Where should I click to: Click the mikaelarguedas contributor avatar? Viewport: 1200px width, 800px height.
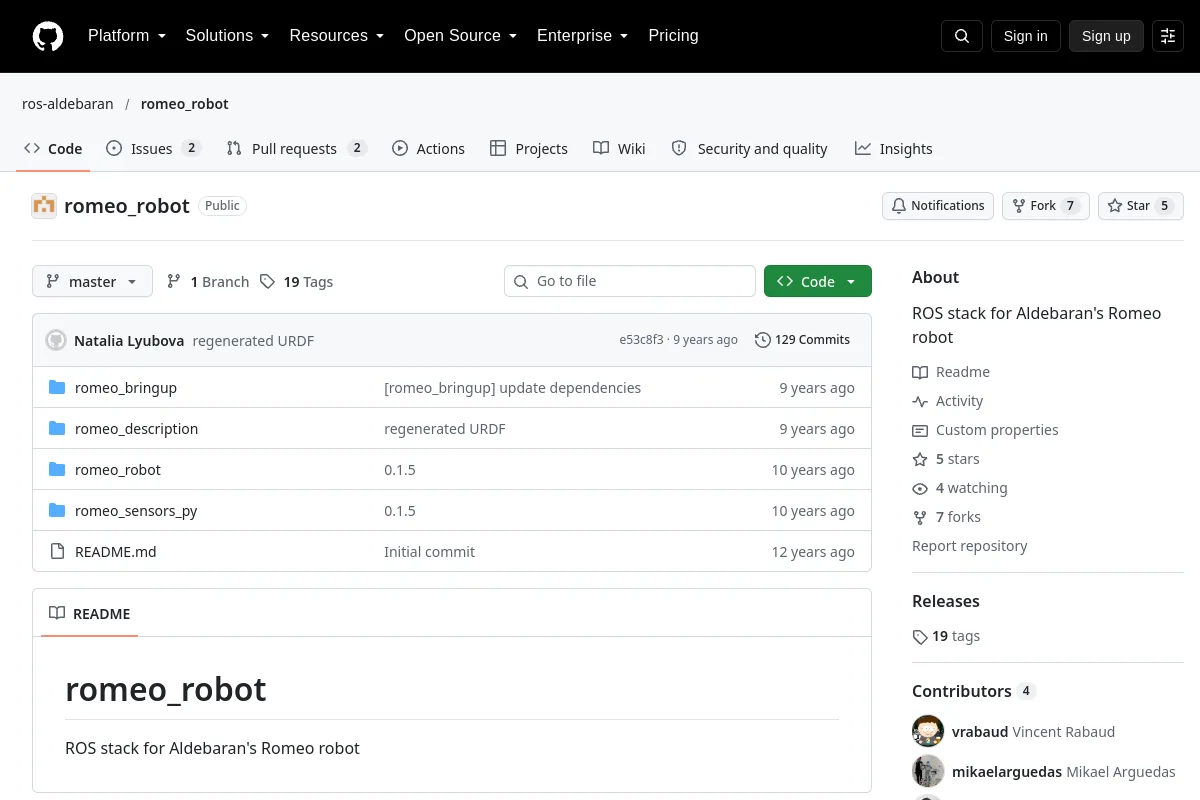[x=928, y=771]
